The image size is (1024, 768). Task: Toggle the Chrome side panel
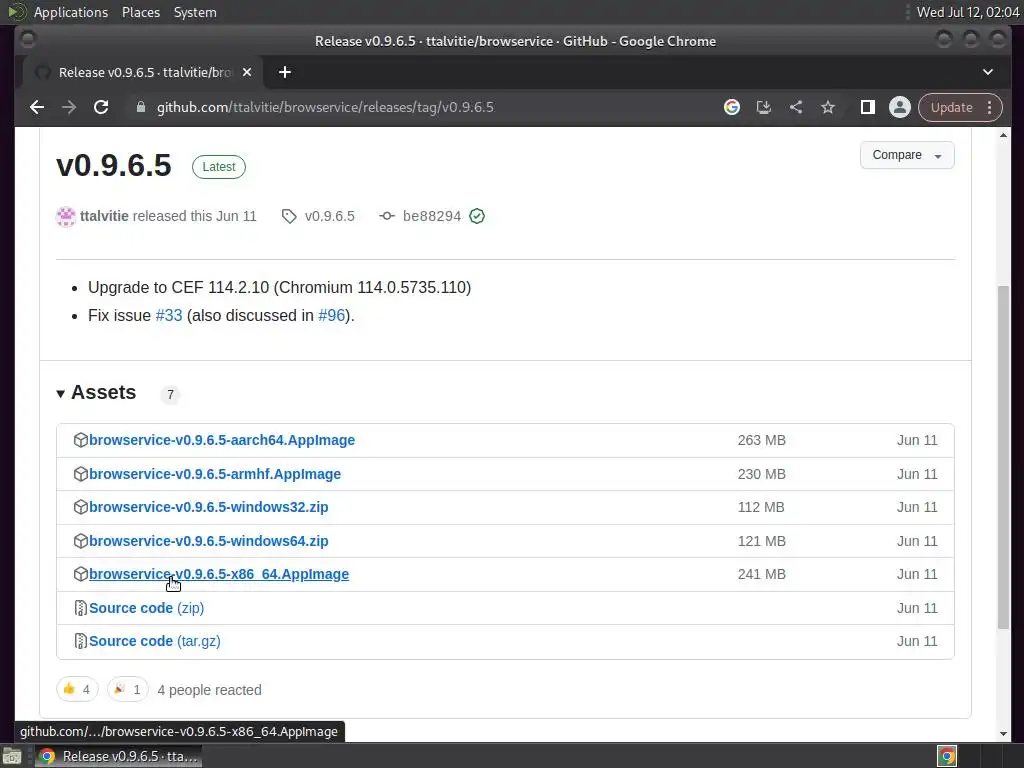[x=867, y=107]
